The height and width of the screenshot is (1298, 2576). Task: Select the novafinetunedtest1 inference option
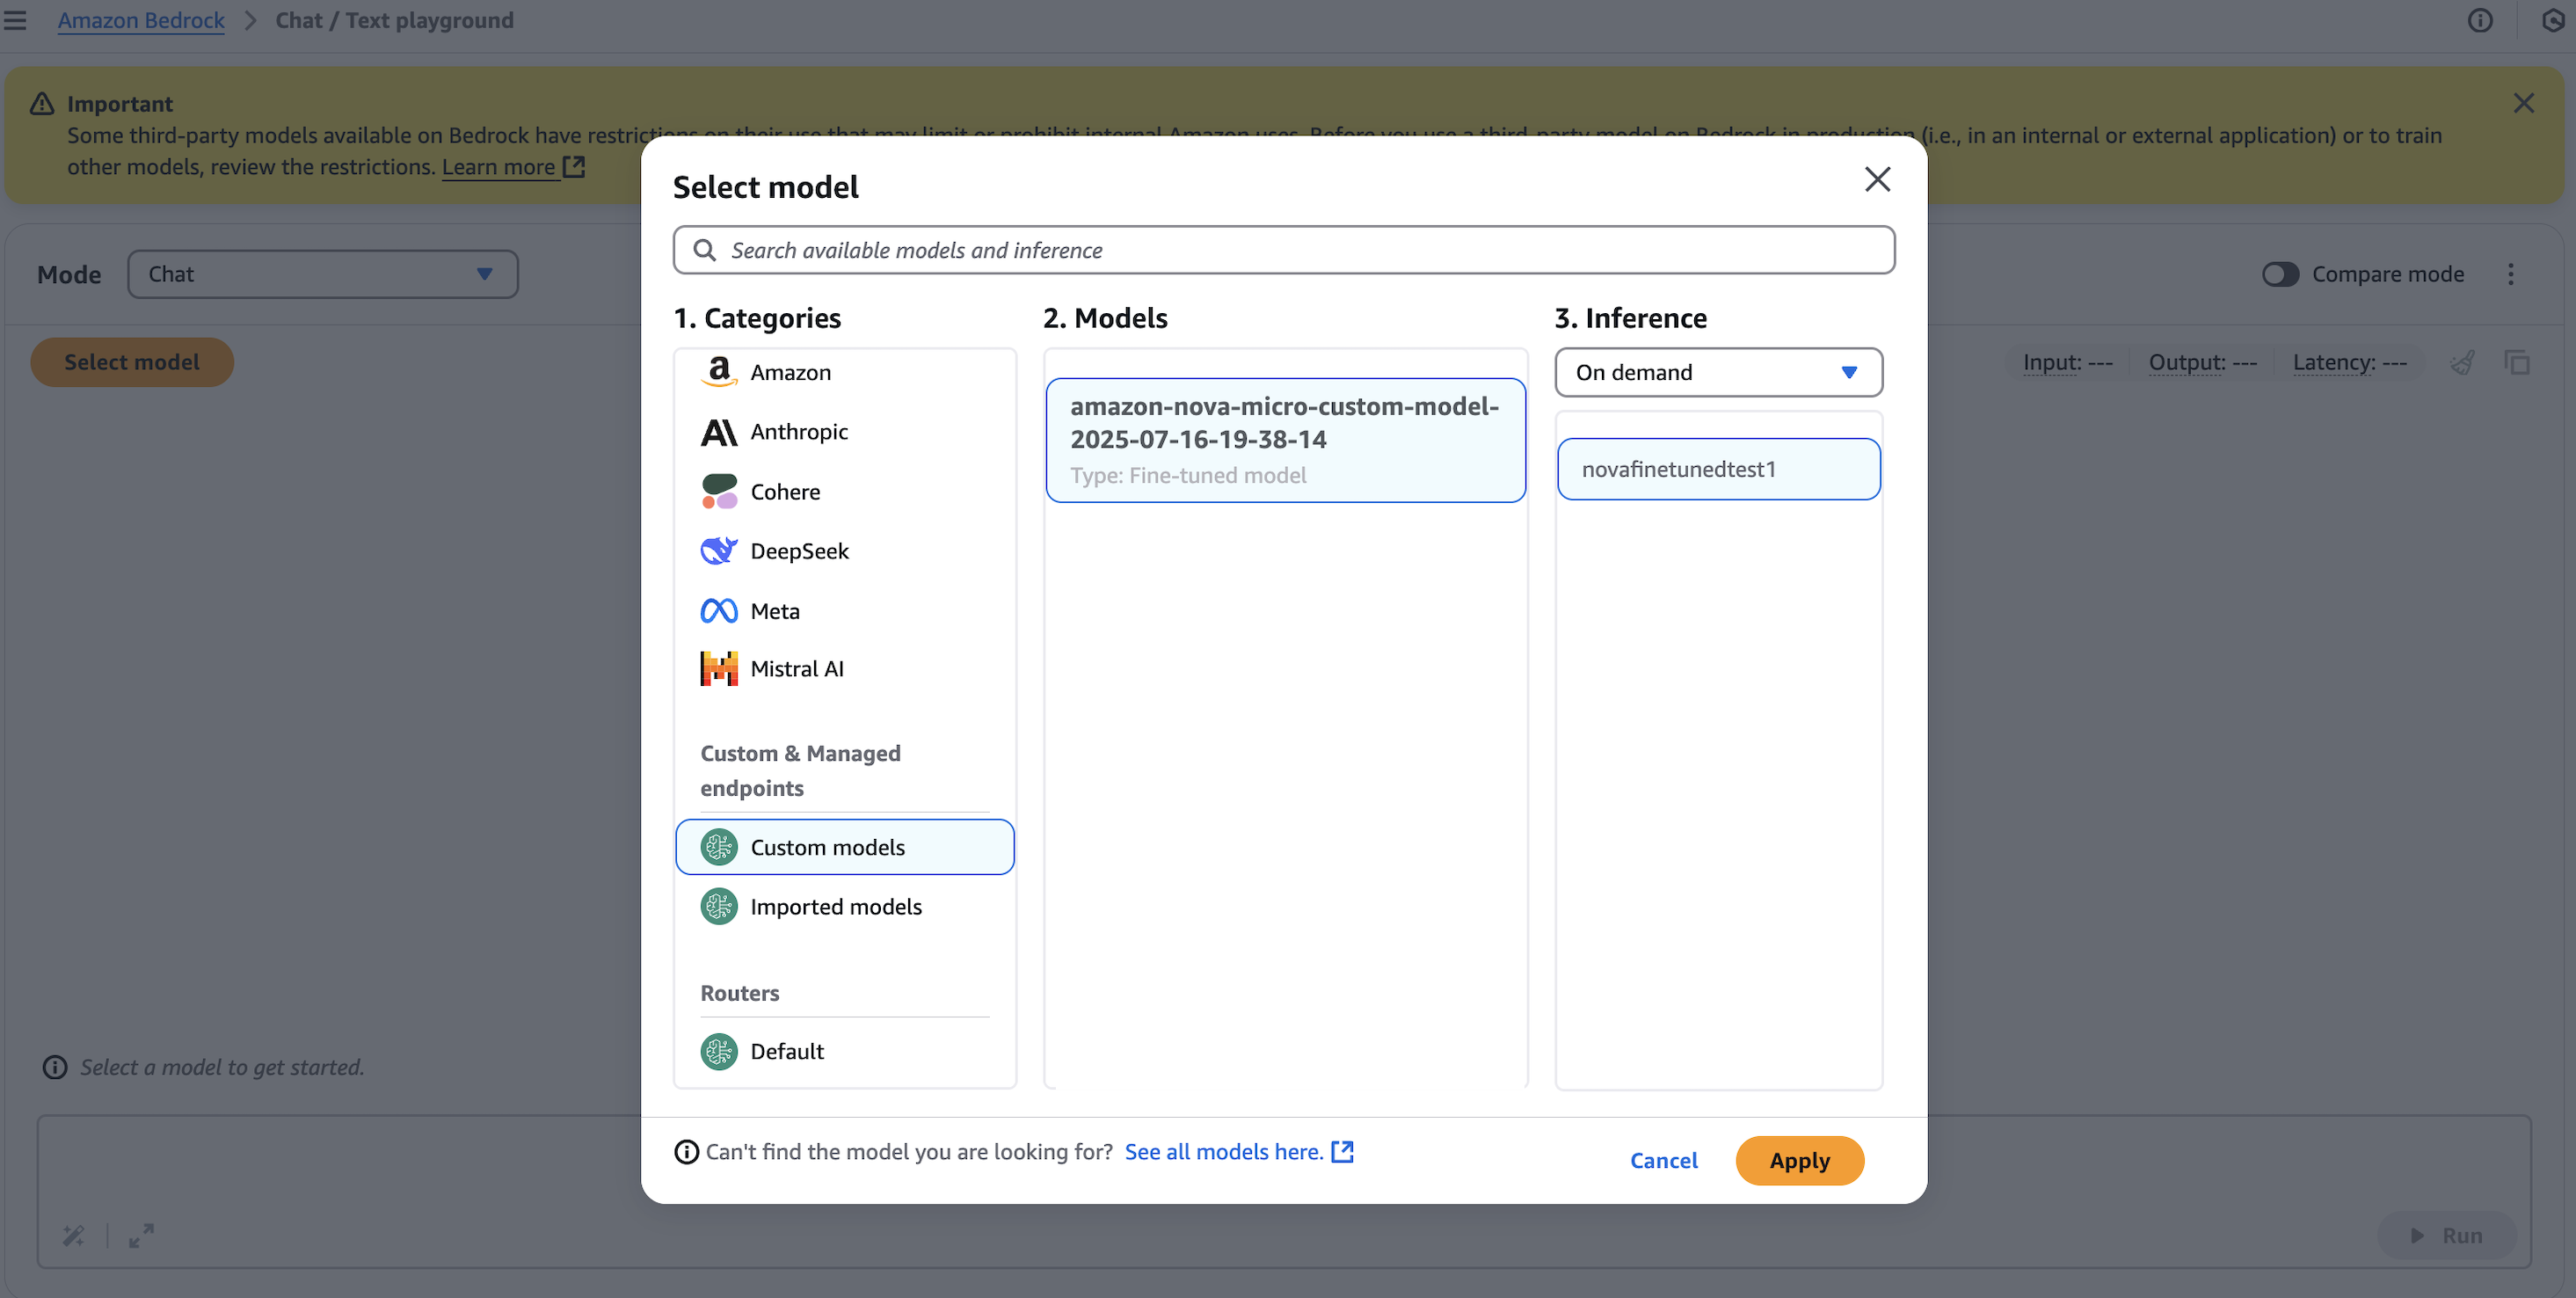1717,469
